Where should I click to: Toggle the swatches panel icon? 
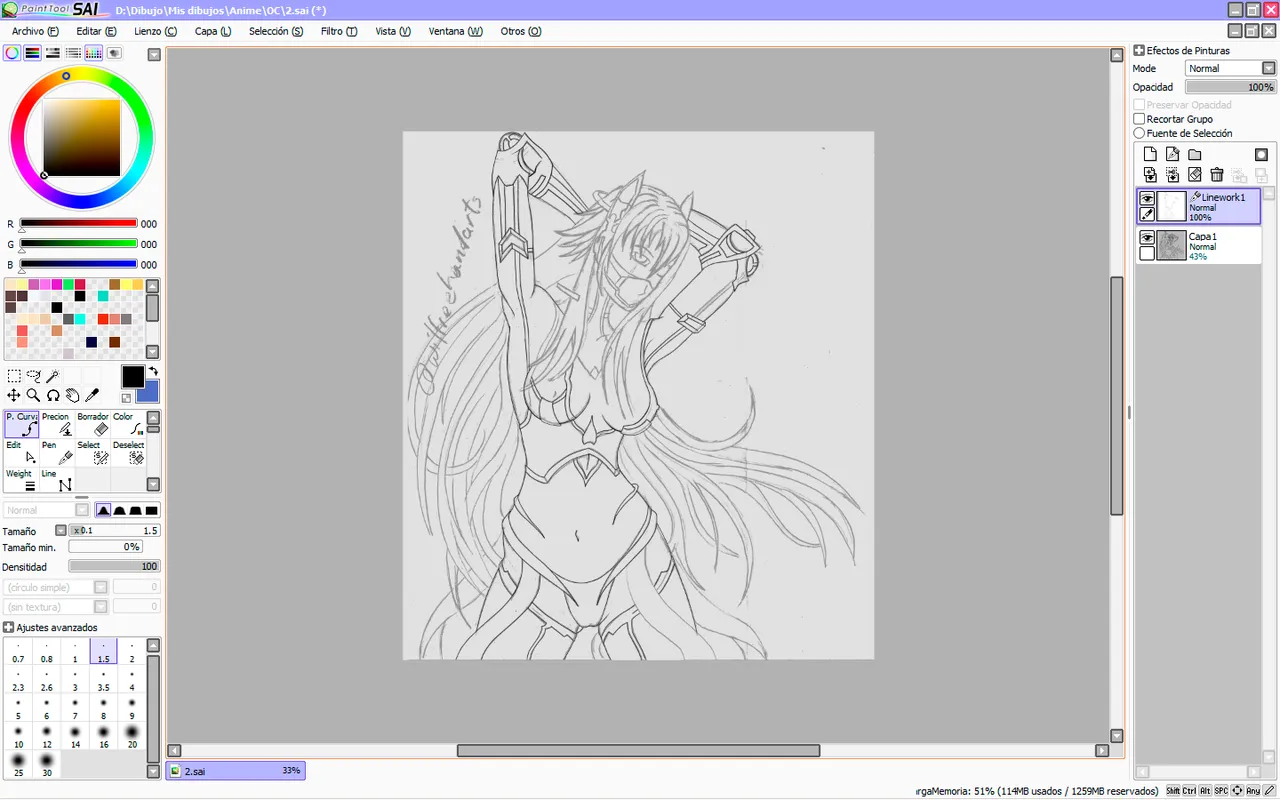coord(94,53)
